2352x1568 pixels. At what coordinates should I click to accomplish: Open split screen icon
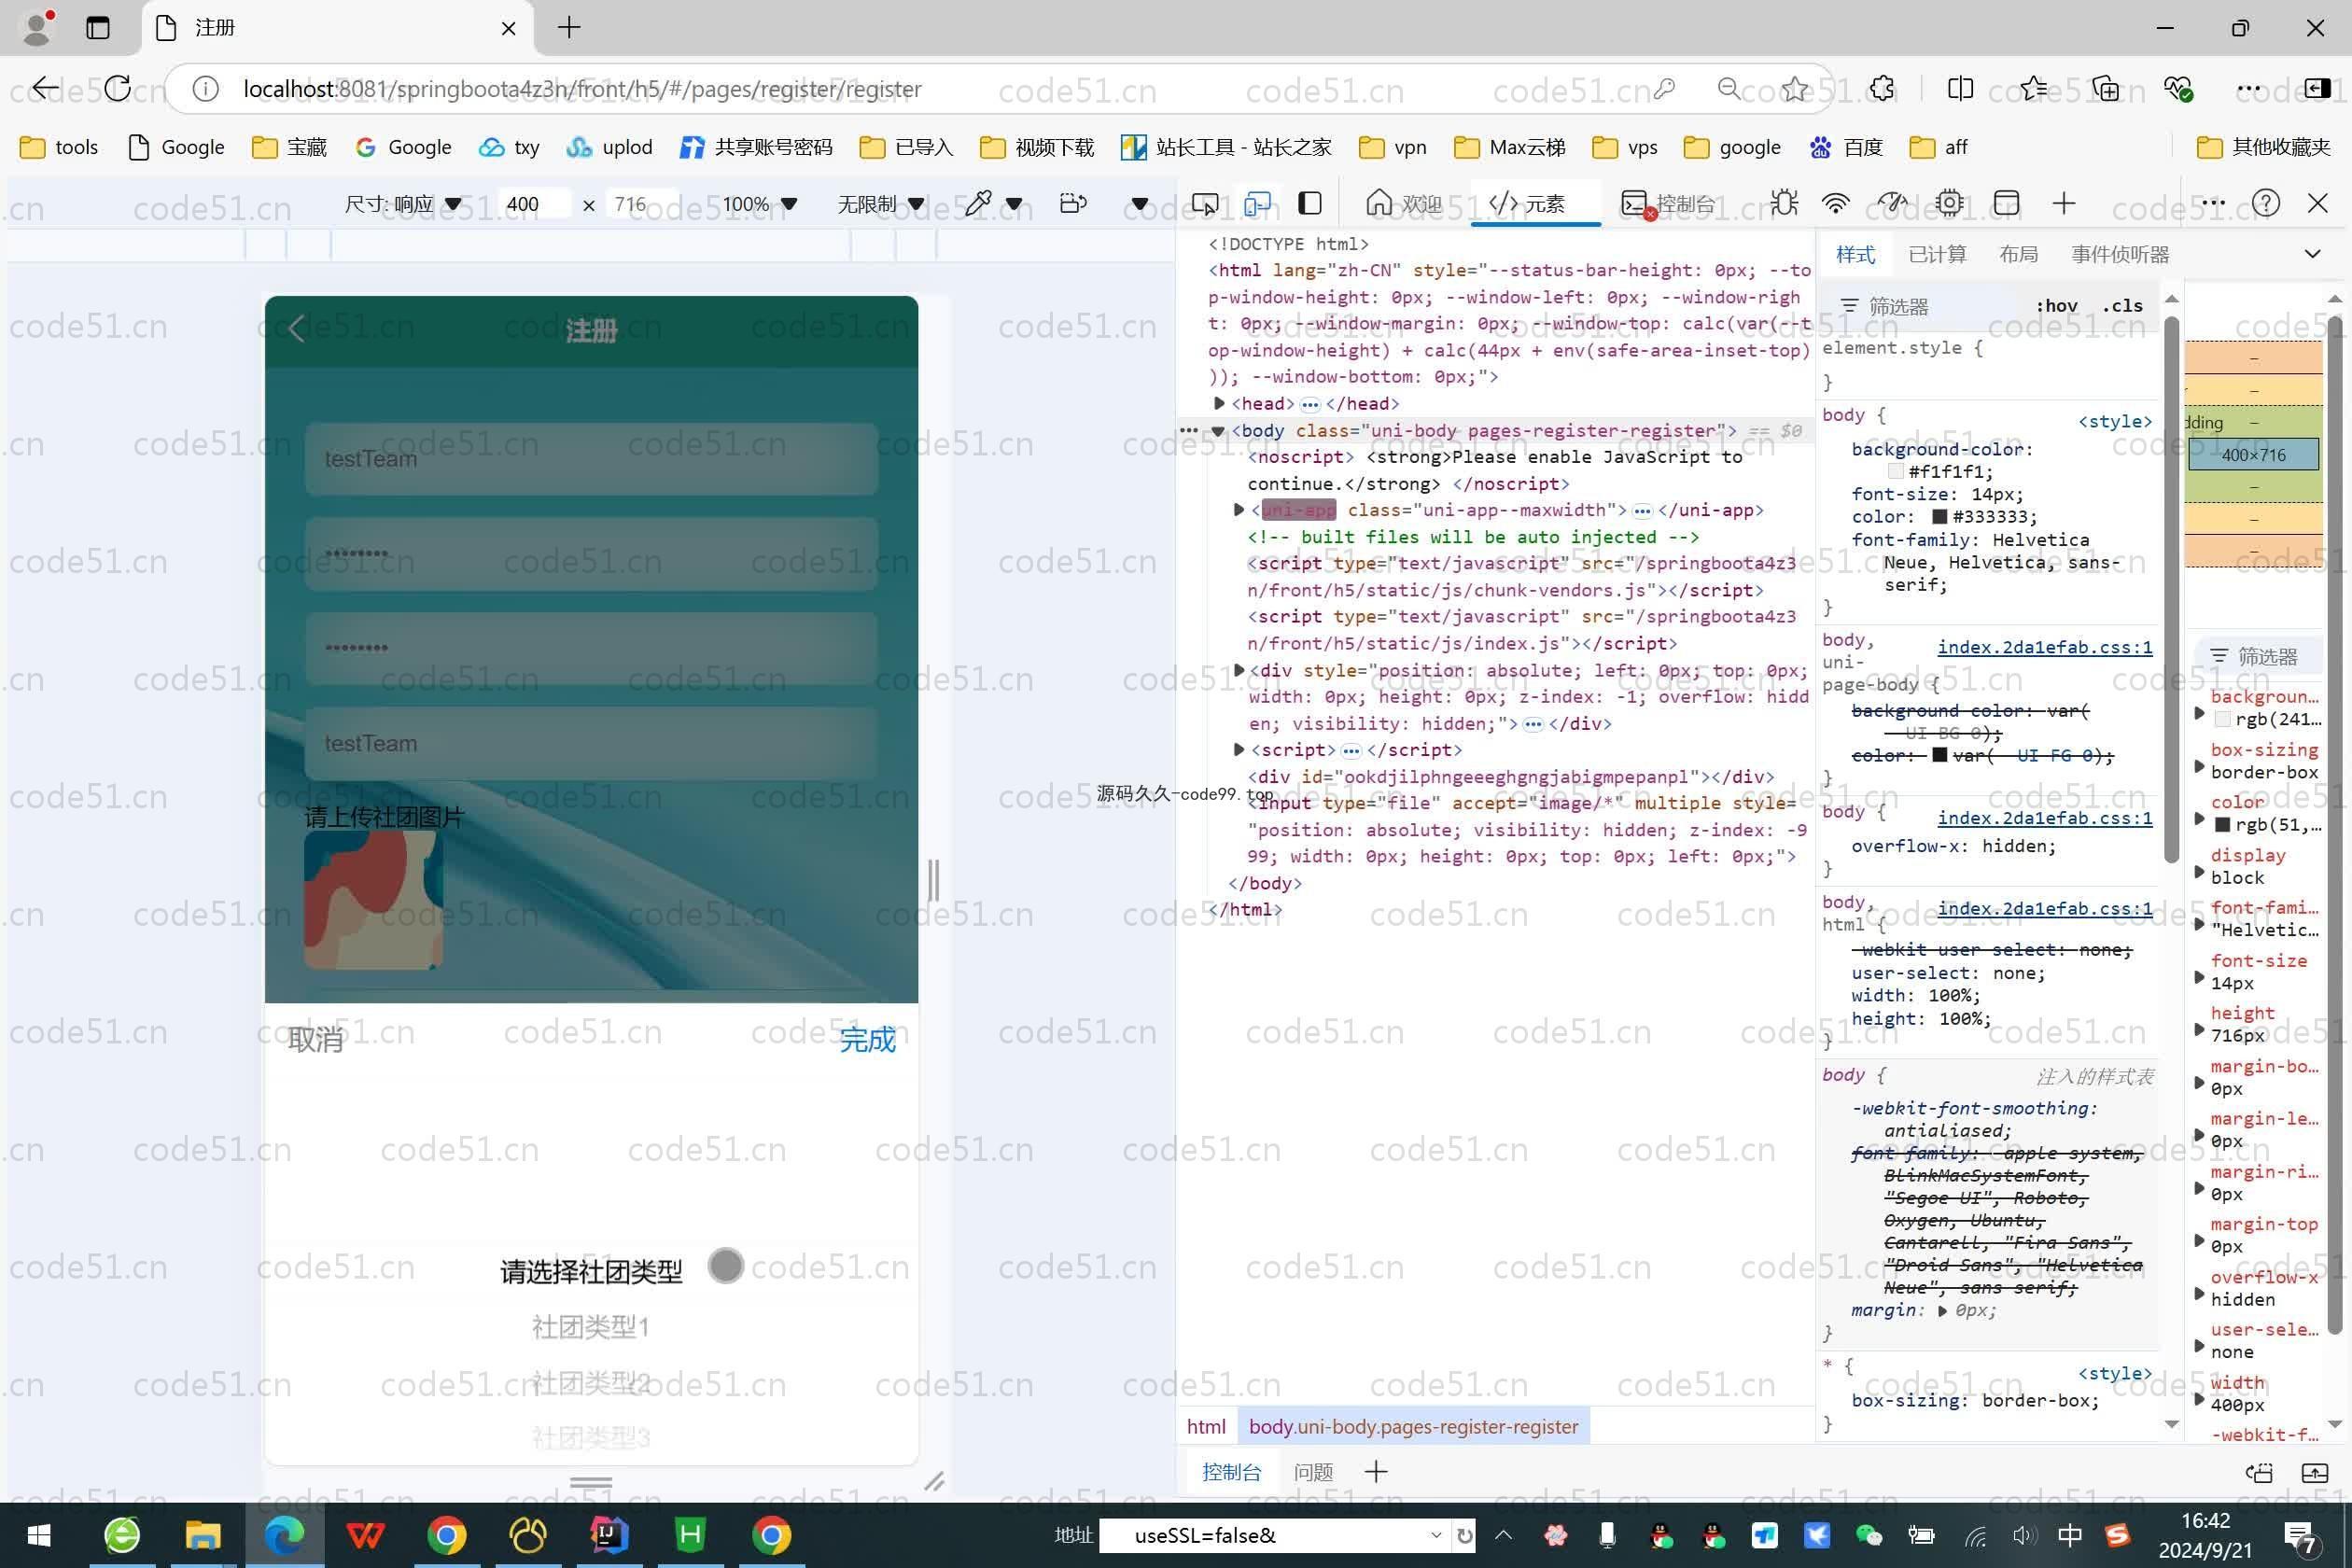[x=1961, y=89]
